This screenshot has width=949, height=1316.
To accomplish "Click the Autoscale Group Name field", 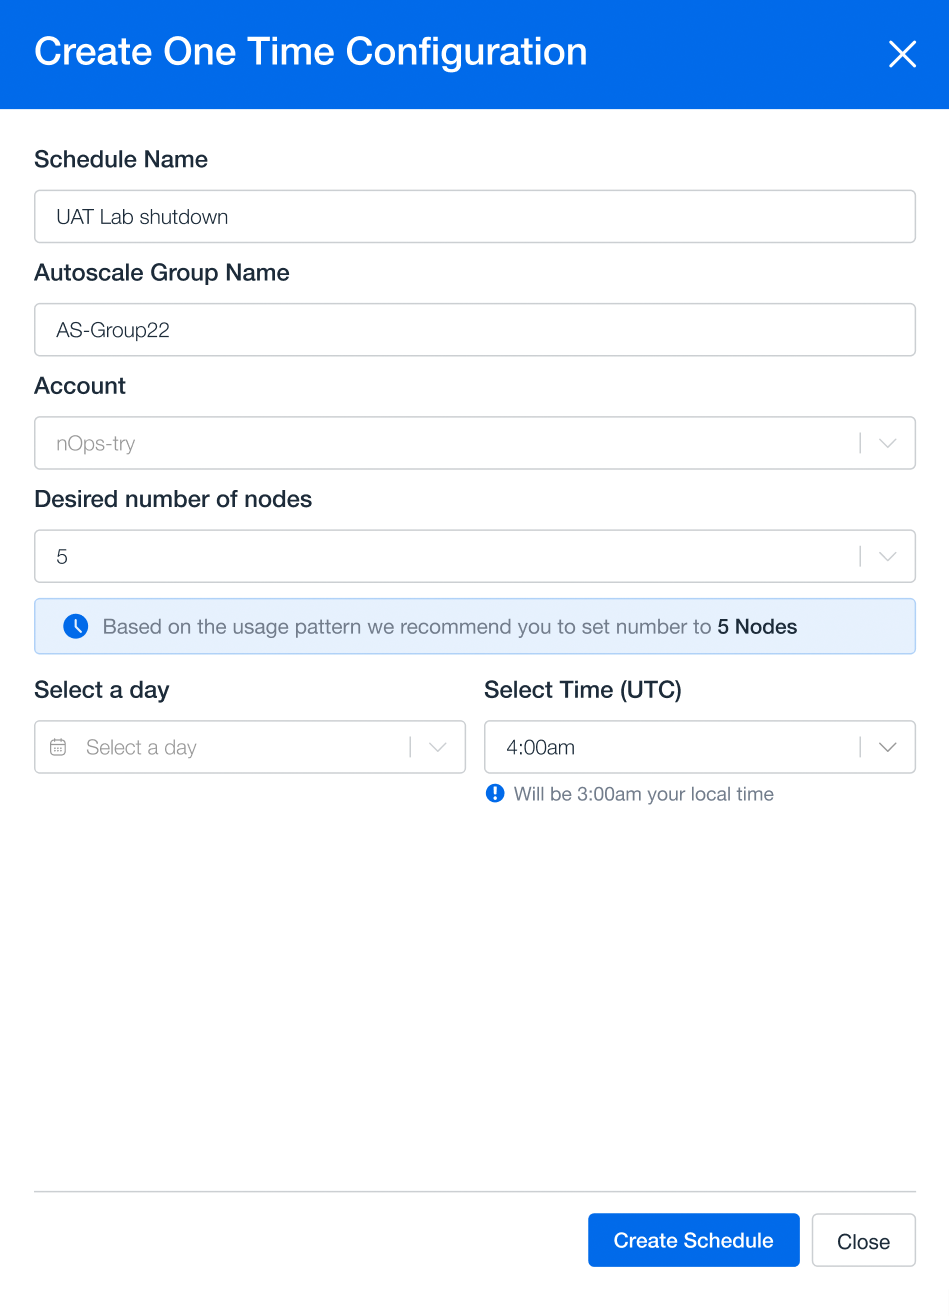I will click(x=475, y=330).
